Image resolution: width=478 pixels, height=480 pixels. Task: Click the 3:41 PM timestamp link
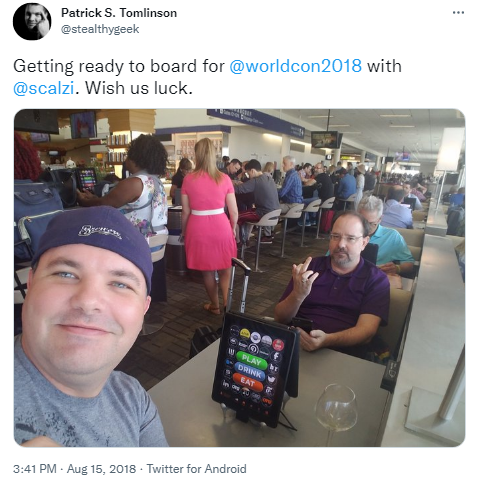(x=35, y=469)
